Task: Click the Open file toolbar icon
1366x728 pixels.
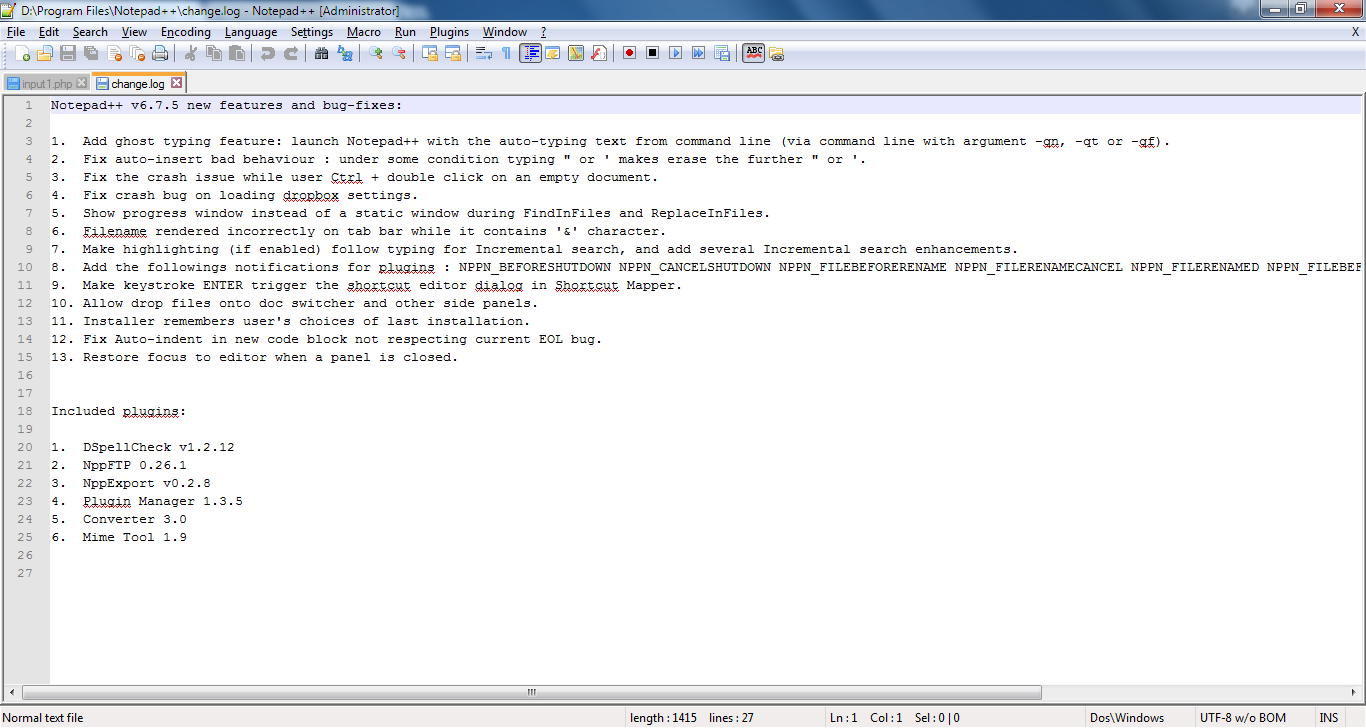Action: pyautogui.click(x=46, y=53)
